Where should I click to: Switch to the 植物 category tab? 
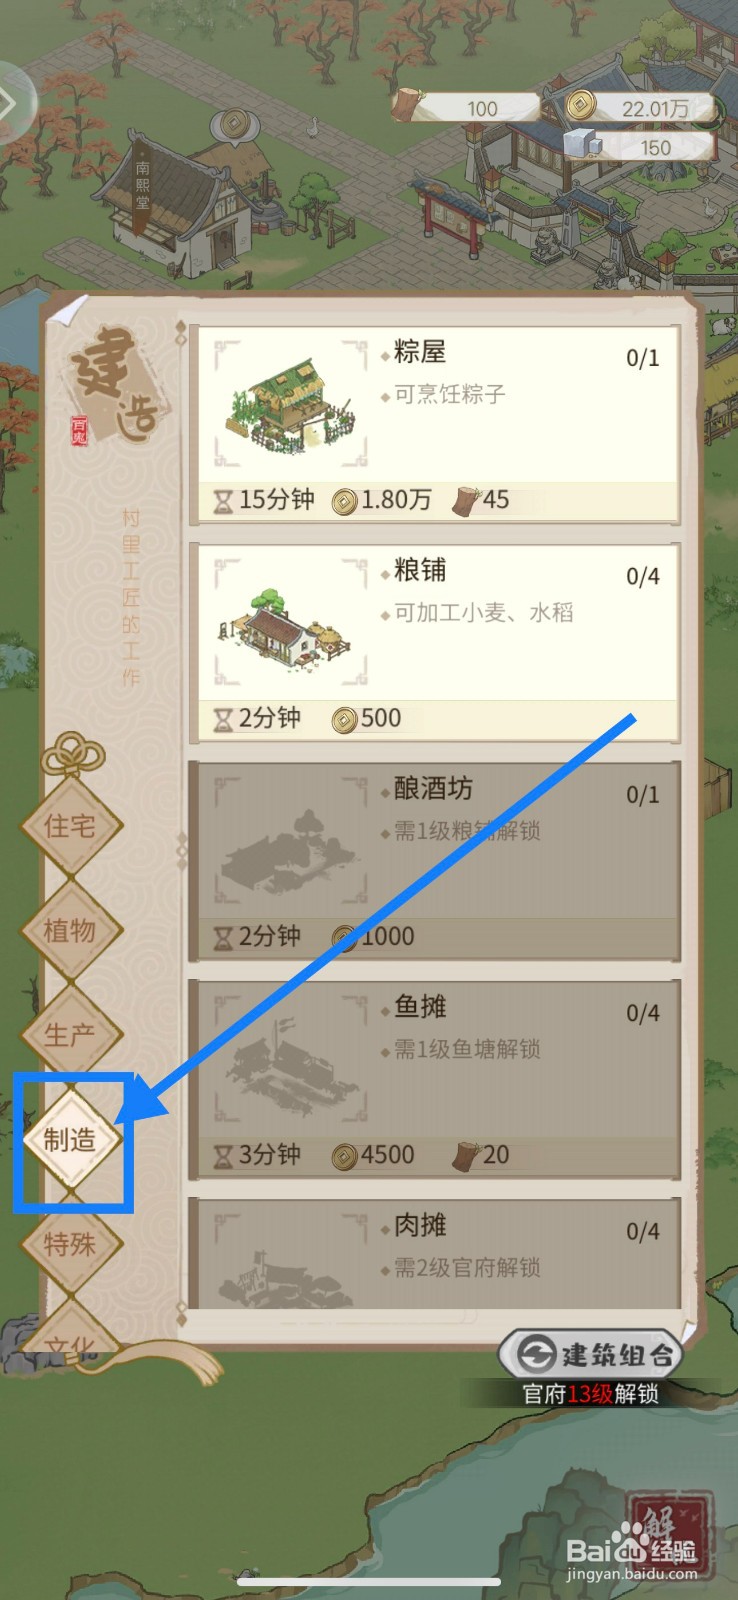click(70, 930)
